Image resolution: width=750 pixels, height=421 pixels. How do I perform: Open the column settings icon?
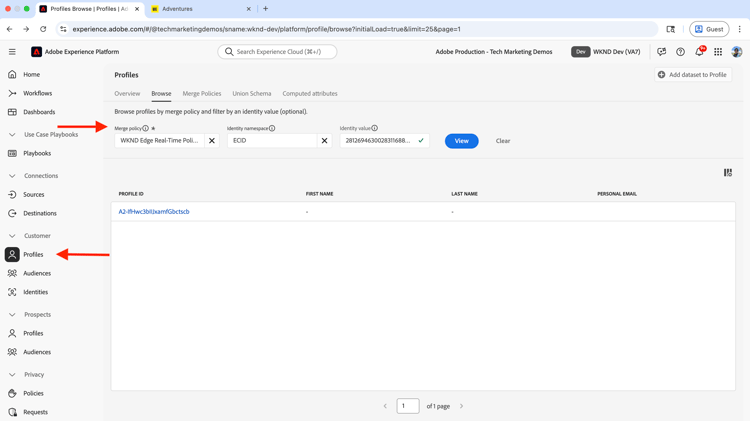click(x=728, y=173)
